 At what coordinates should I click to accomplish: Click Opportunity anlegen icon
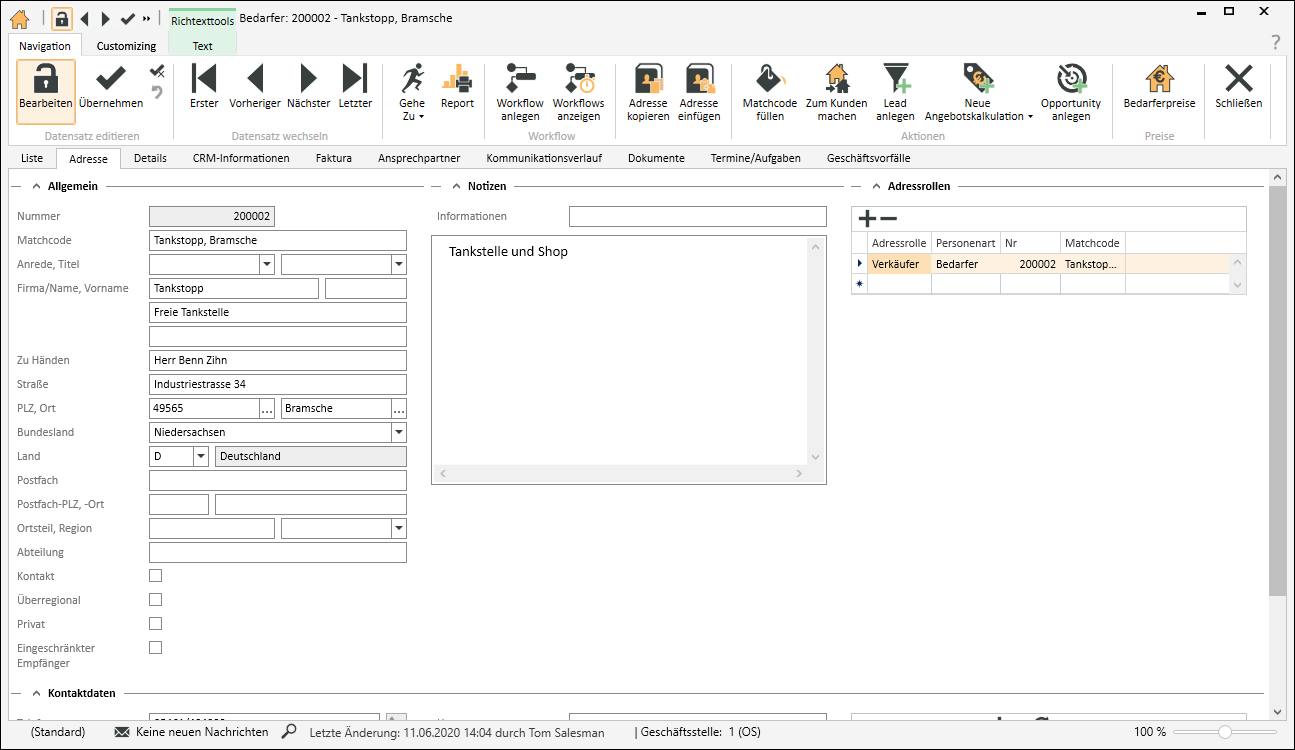click(x=1070, y=80)
